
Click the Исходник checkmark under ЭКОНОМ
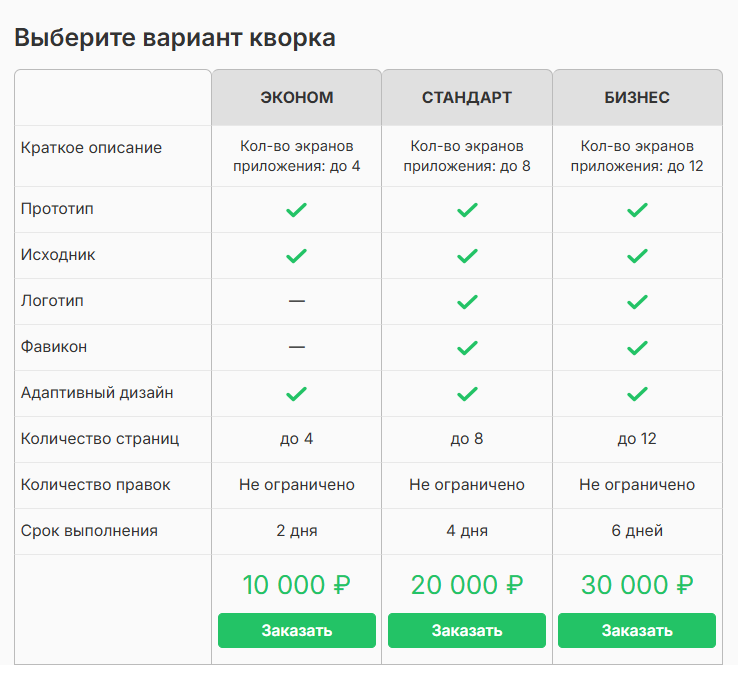click(x=296, y=256)
